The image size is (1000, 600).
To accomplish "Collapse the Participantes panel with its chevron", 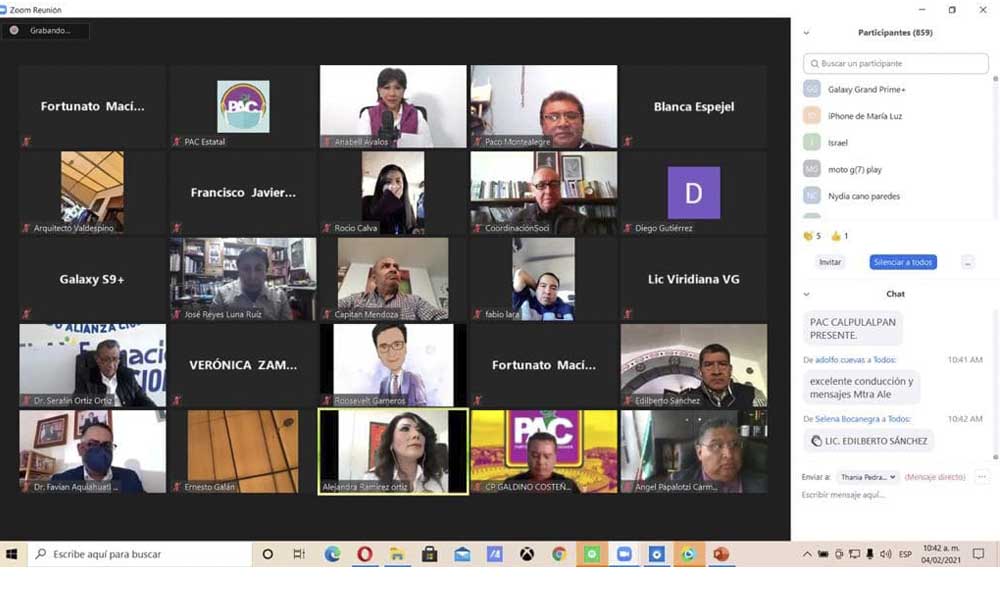I will (807, 33).
